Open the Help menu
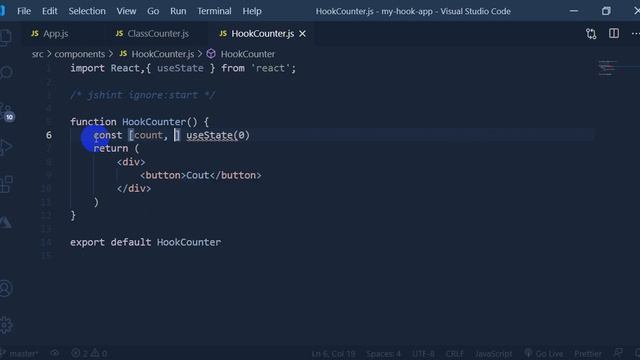The image size is (640, 360). [x=252, y=11]
